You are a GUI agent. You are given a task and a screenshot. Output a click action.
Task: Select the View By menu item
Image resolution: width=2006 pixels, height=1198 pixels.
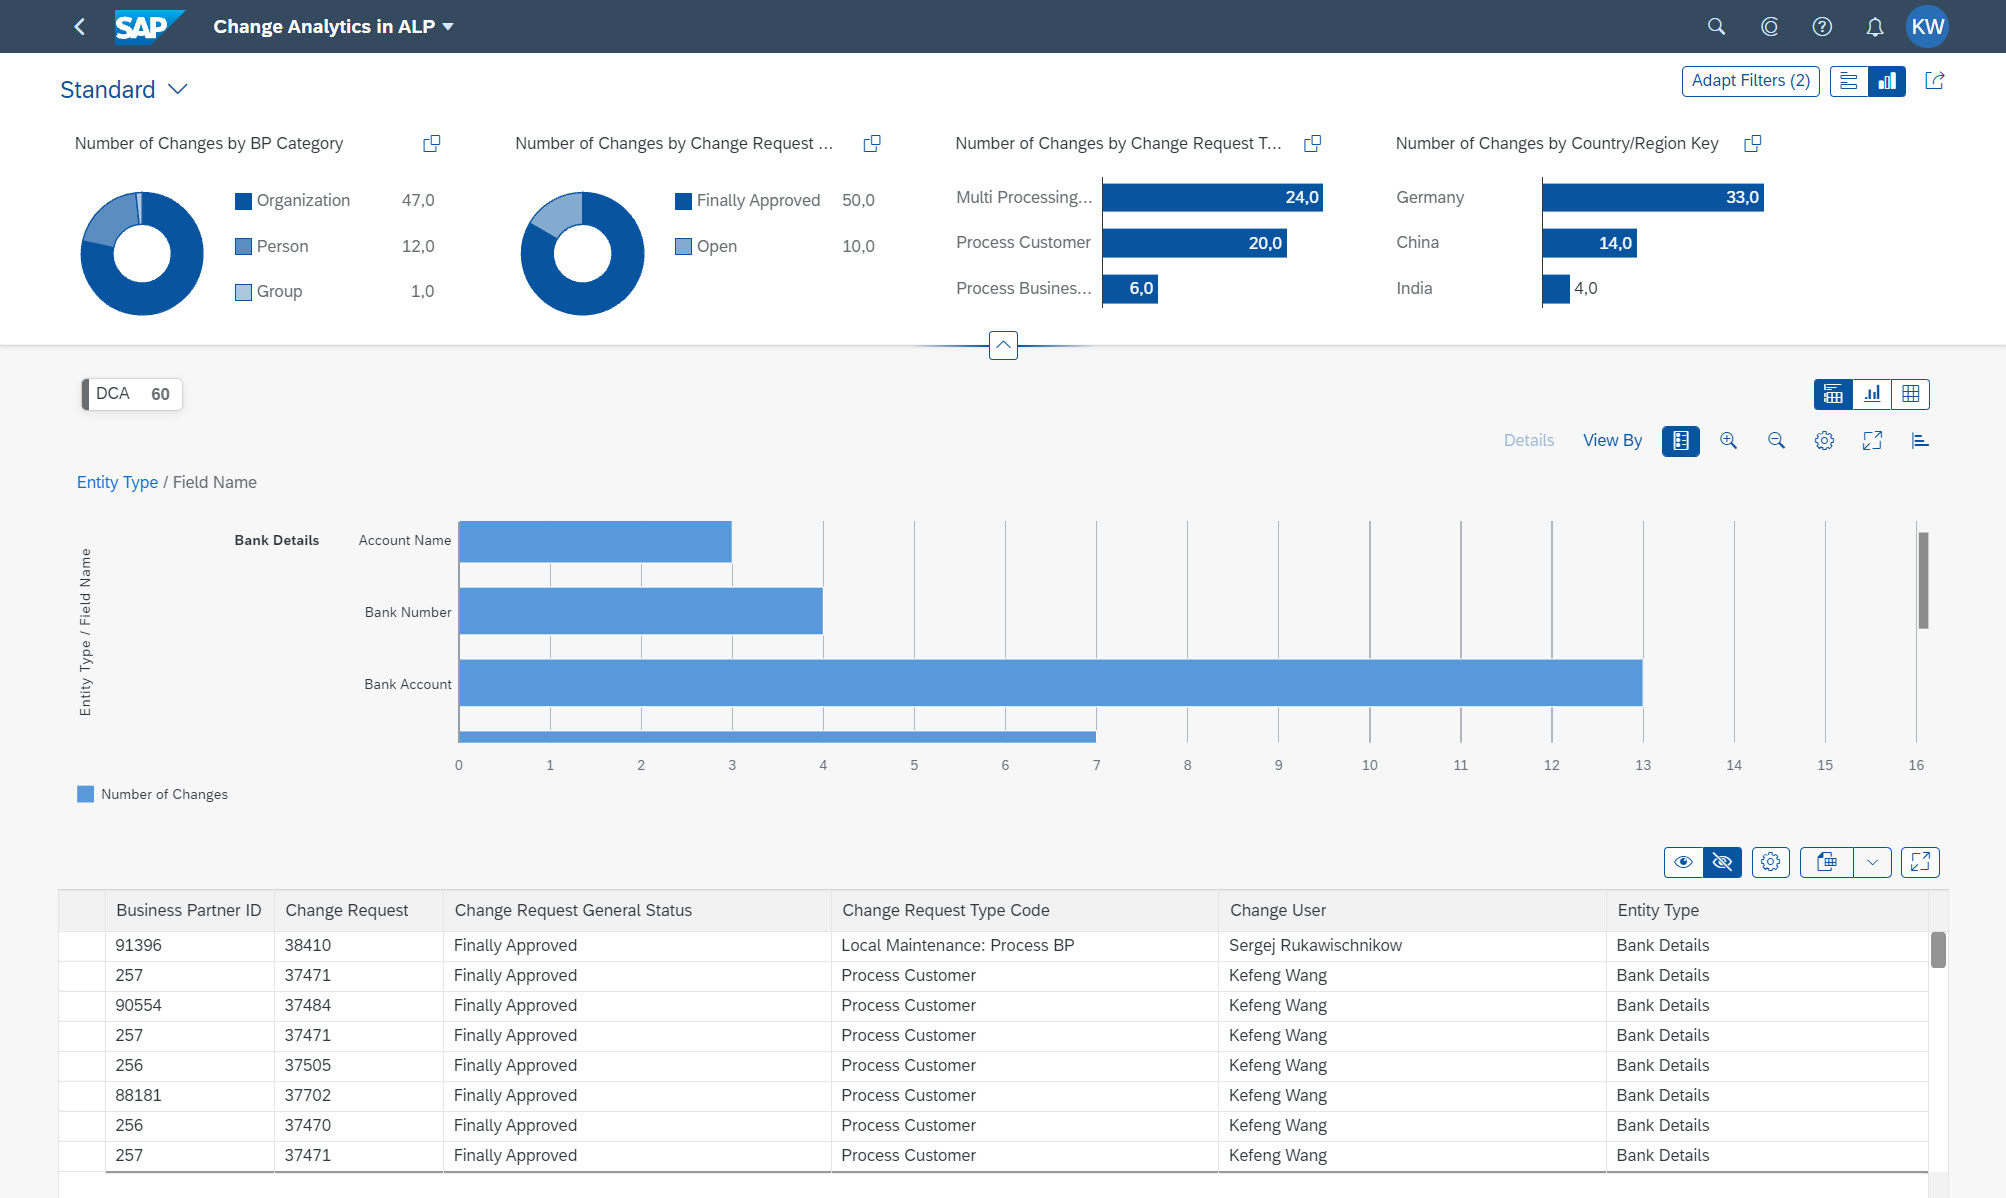(x=1614, y=439)
